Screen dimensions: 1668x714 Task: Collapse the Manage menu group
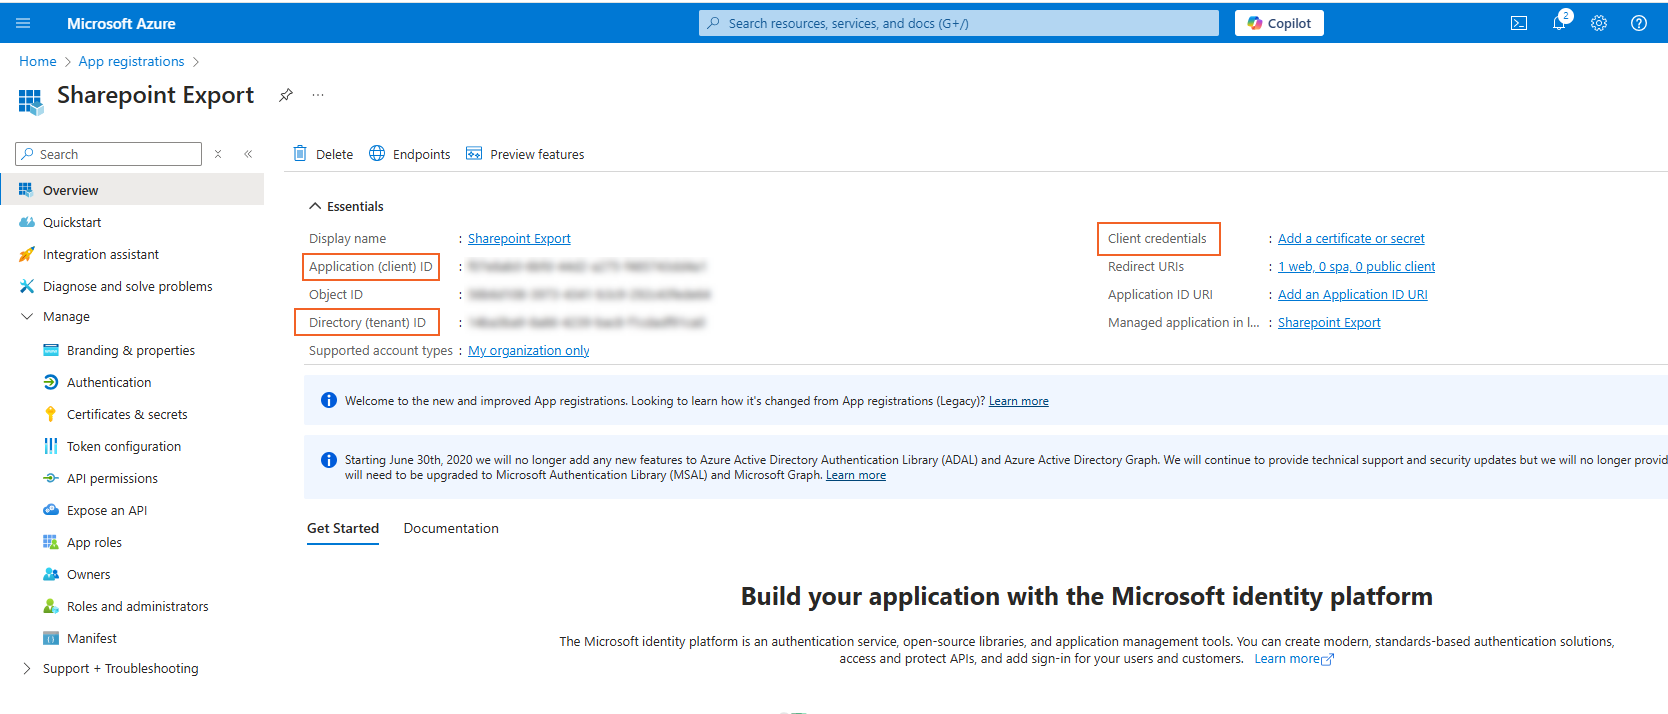[27, 316]
